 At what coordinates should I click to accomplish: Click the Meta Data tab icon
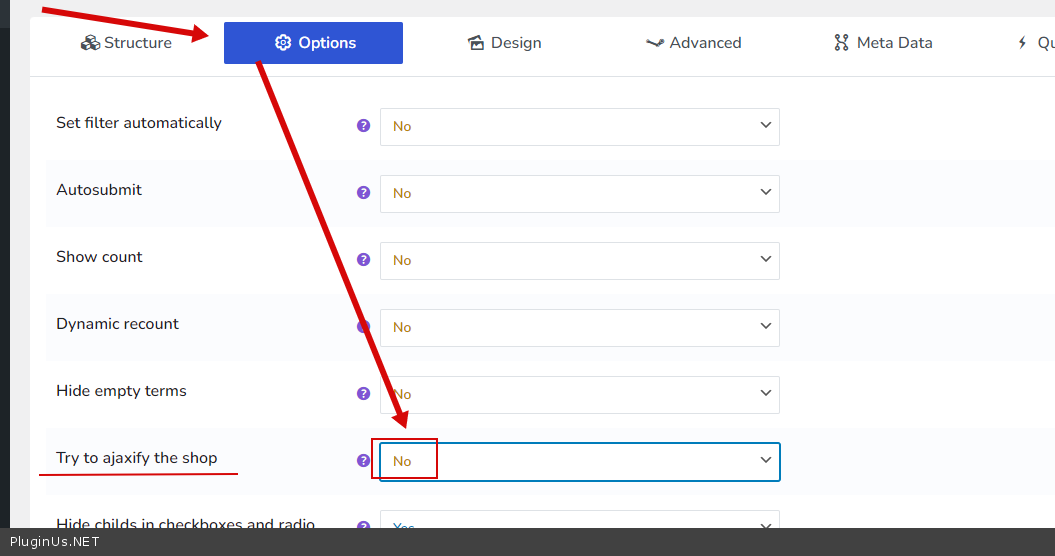tap(841, 43)
